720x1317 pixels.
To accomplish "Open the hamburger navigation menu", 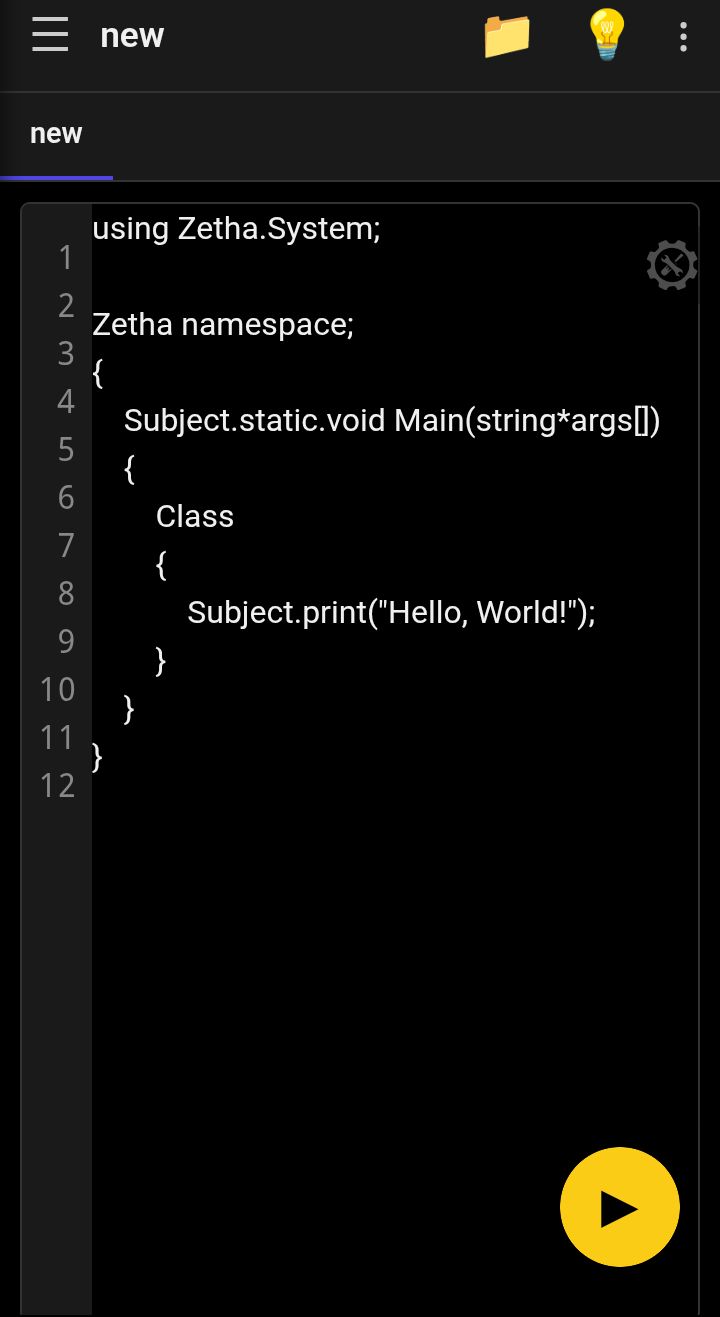I will 50,36.
